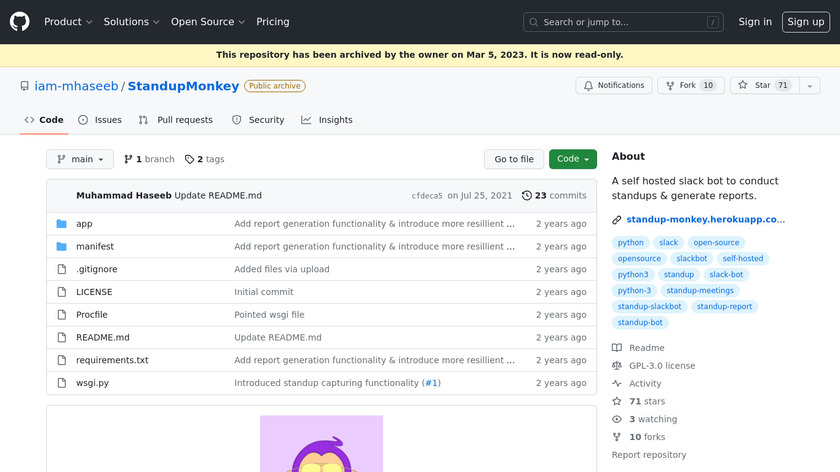Click the Activity pulse icon in sidebar
Viewport: 840px width, 472px height.
click(617, 384)
